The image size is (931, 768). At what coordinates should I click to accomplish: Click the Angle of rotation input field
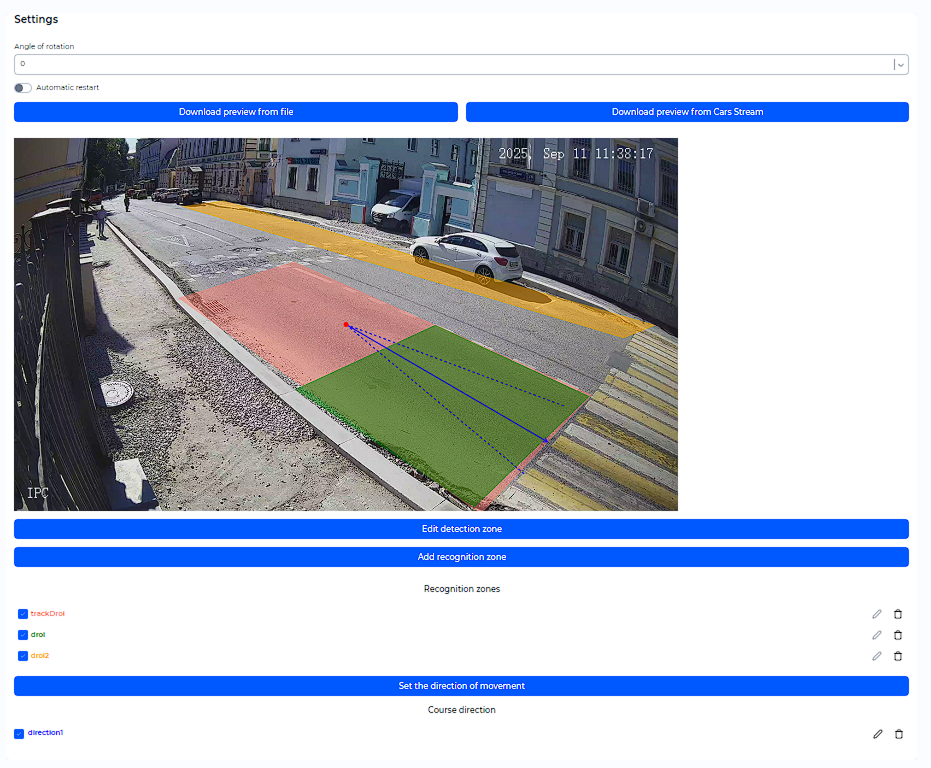(x=400, y=63)
